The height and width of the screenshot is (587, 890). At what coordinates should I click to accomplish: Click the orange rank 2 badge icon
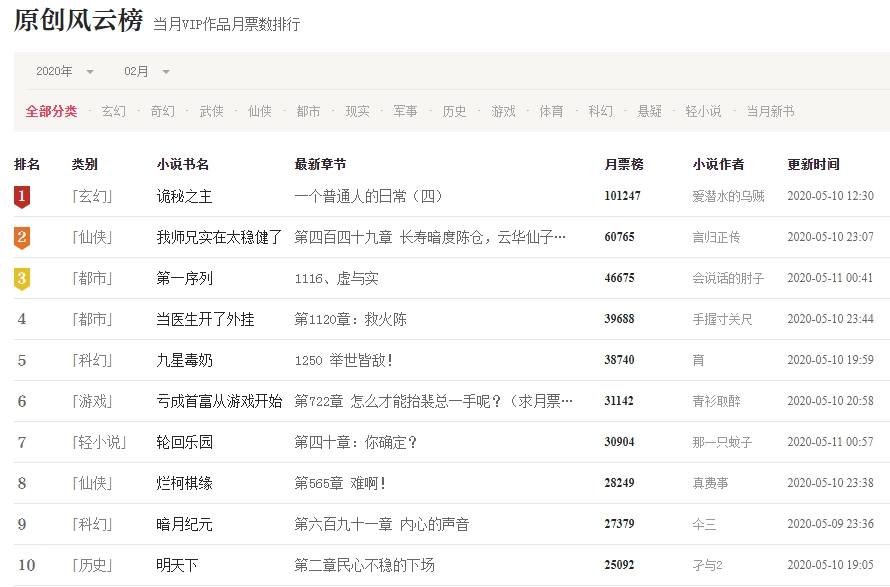tap(22, 238)
